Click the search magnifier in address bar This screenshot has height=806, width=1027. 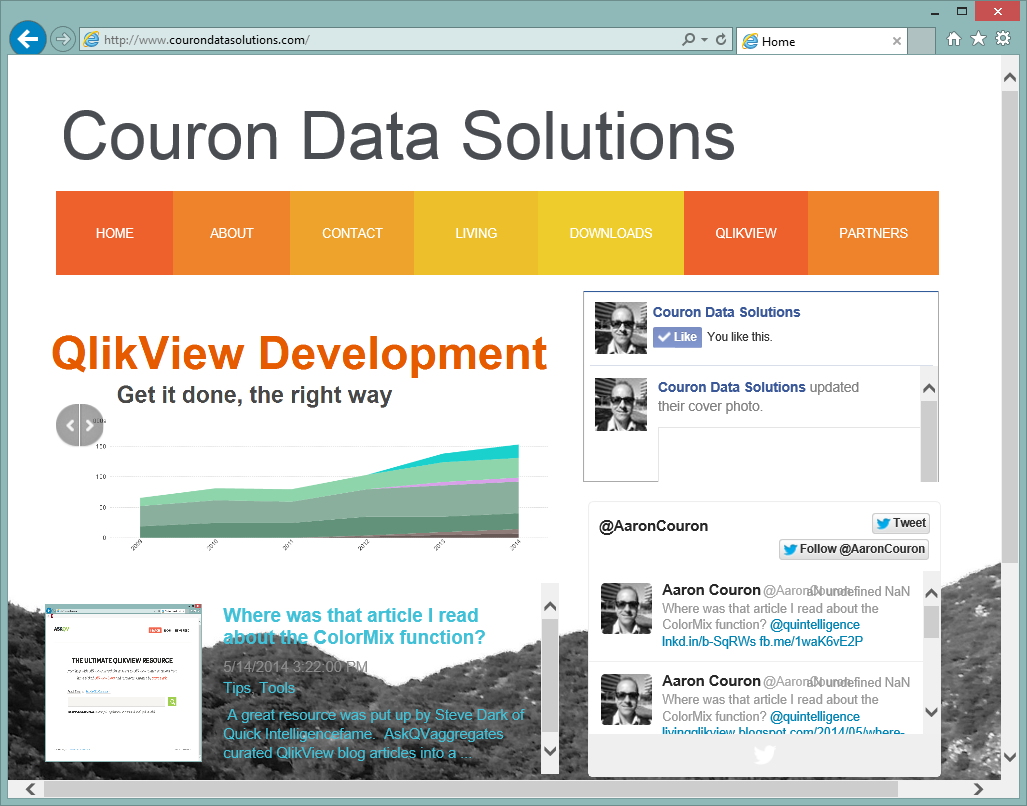coord(688,39)
